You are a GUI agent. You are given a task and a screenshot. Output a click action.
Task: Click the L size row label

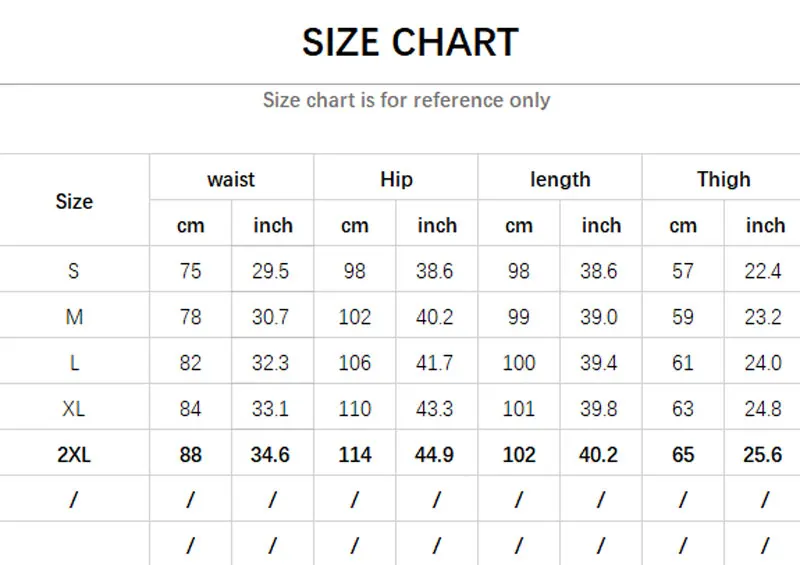pos(74,363)
